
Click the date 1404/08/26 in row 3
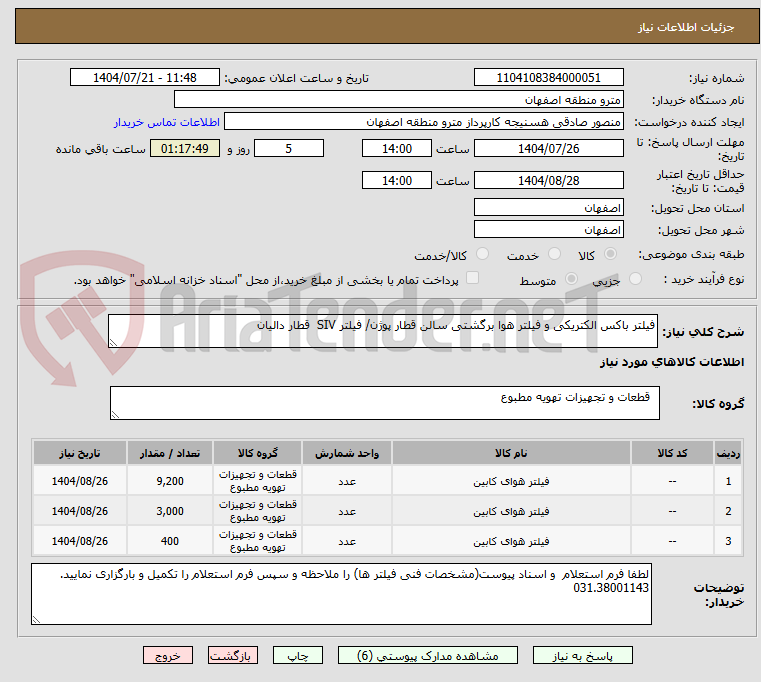pyautogui.click(x=80, y=541)
